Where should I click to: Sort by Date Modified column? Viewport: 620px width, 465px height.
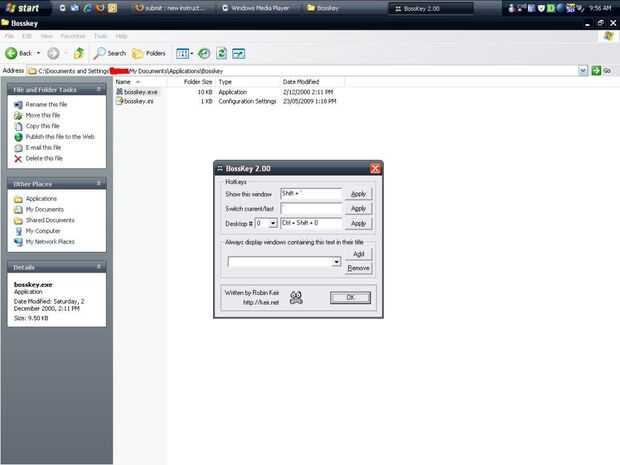click(x=312, y=82)
